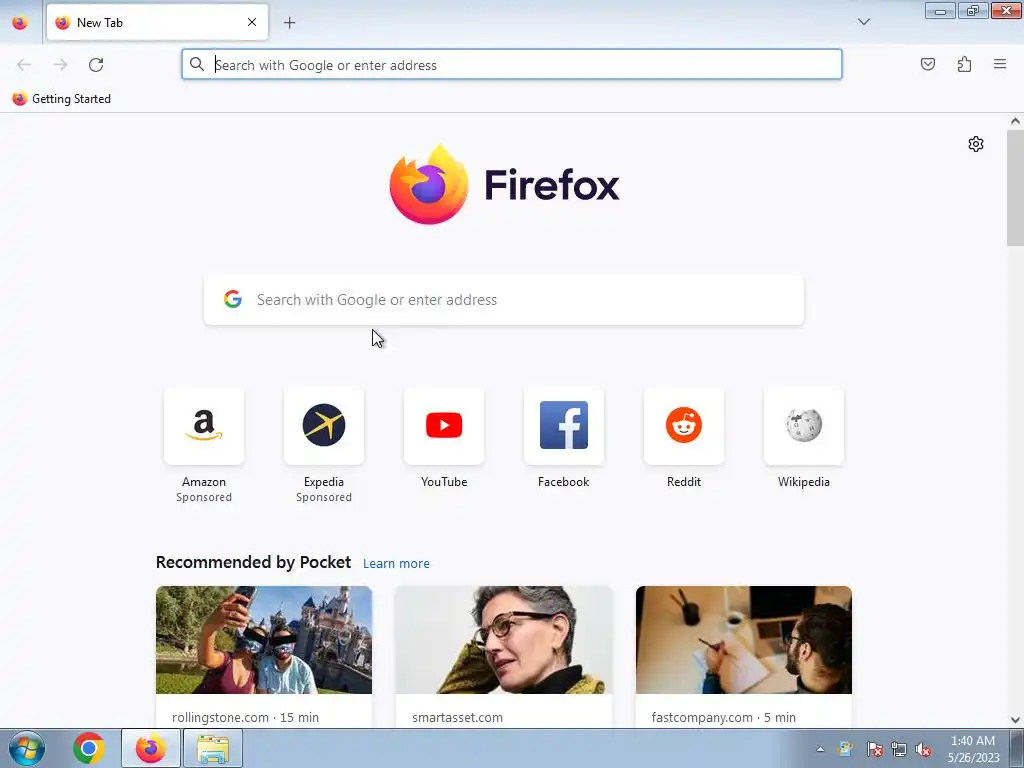This screenshot has width=1024, height=768.
Task: Open the Reddit shortcut tile
Action: pos(684,426)
